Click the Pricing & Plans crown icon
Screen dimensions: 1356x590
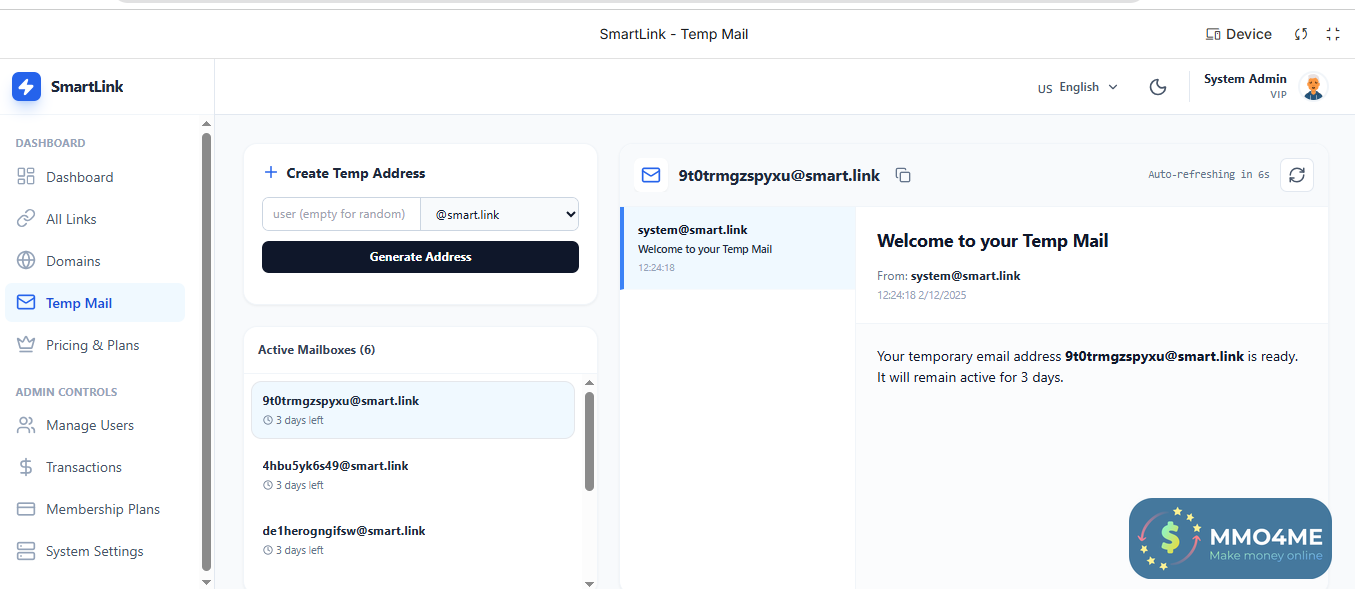(x=26, y=345)
